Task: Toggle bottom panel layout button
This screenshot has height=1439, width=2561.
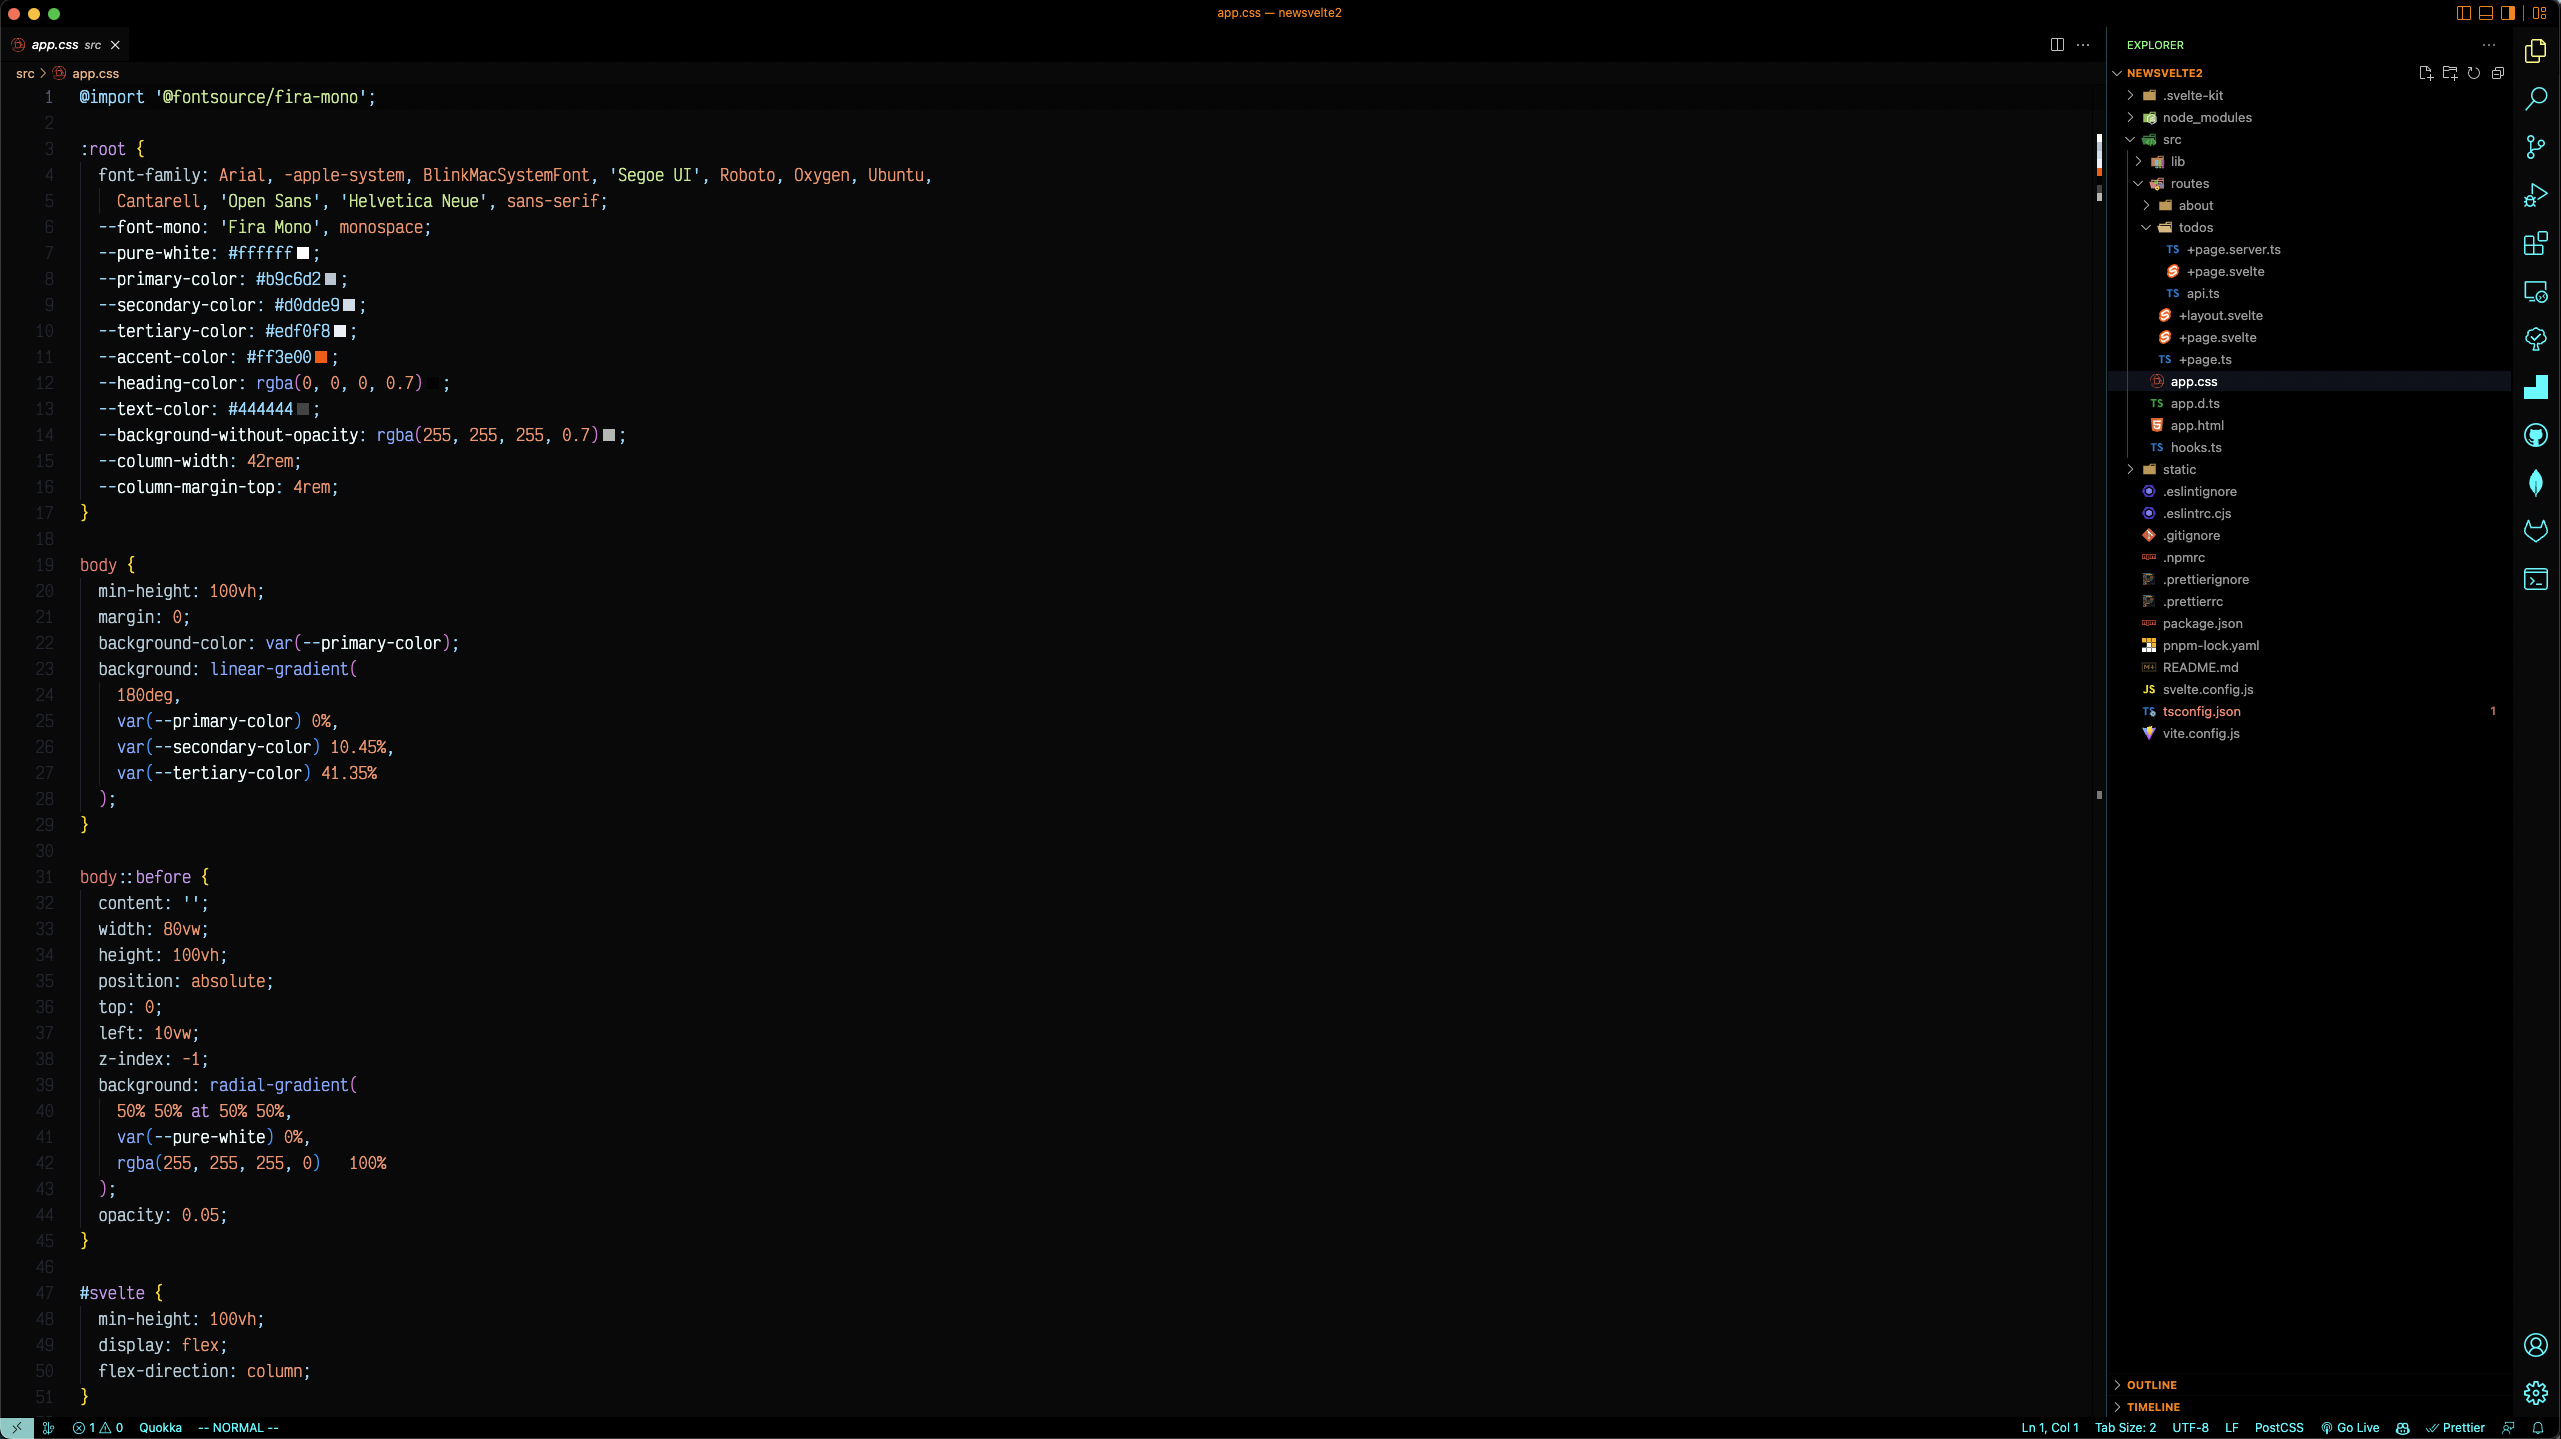Action: 2485,13
